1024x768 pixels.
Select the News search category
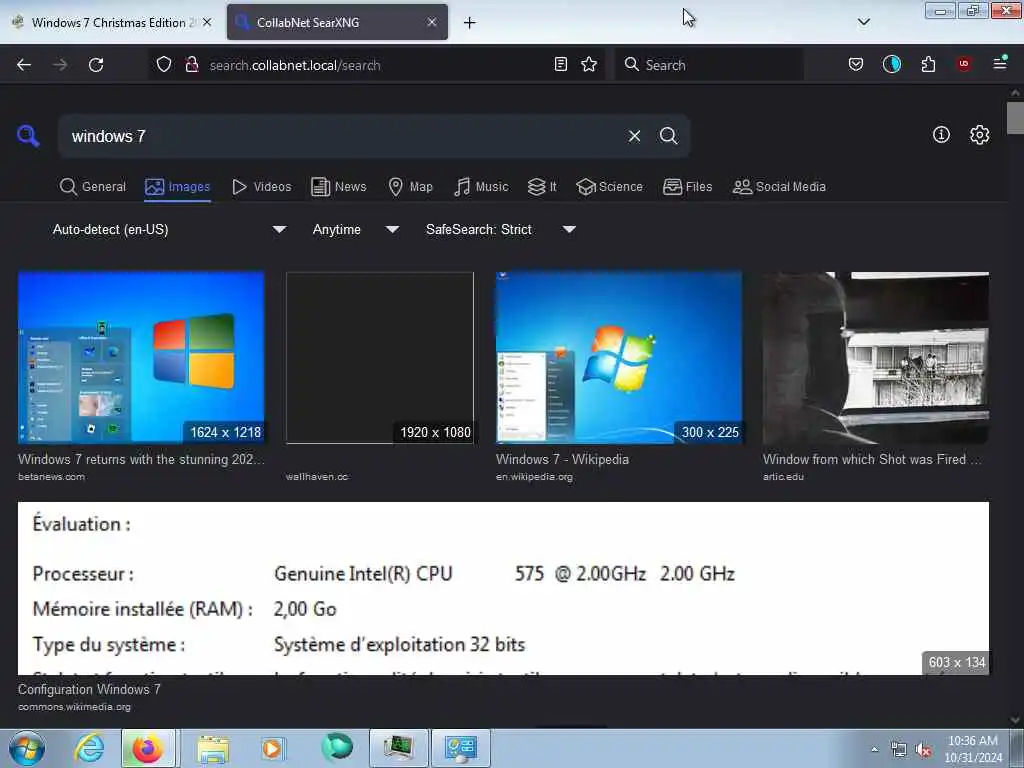(x=339, y=187)
